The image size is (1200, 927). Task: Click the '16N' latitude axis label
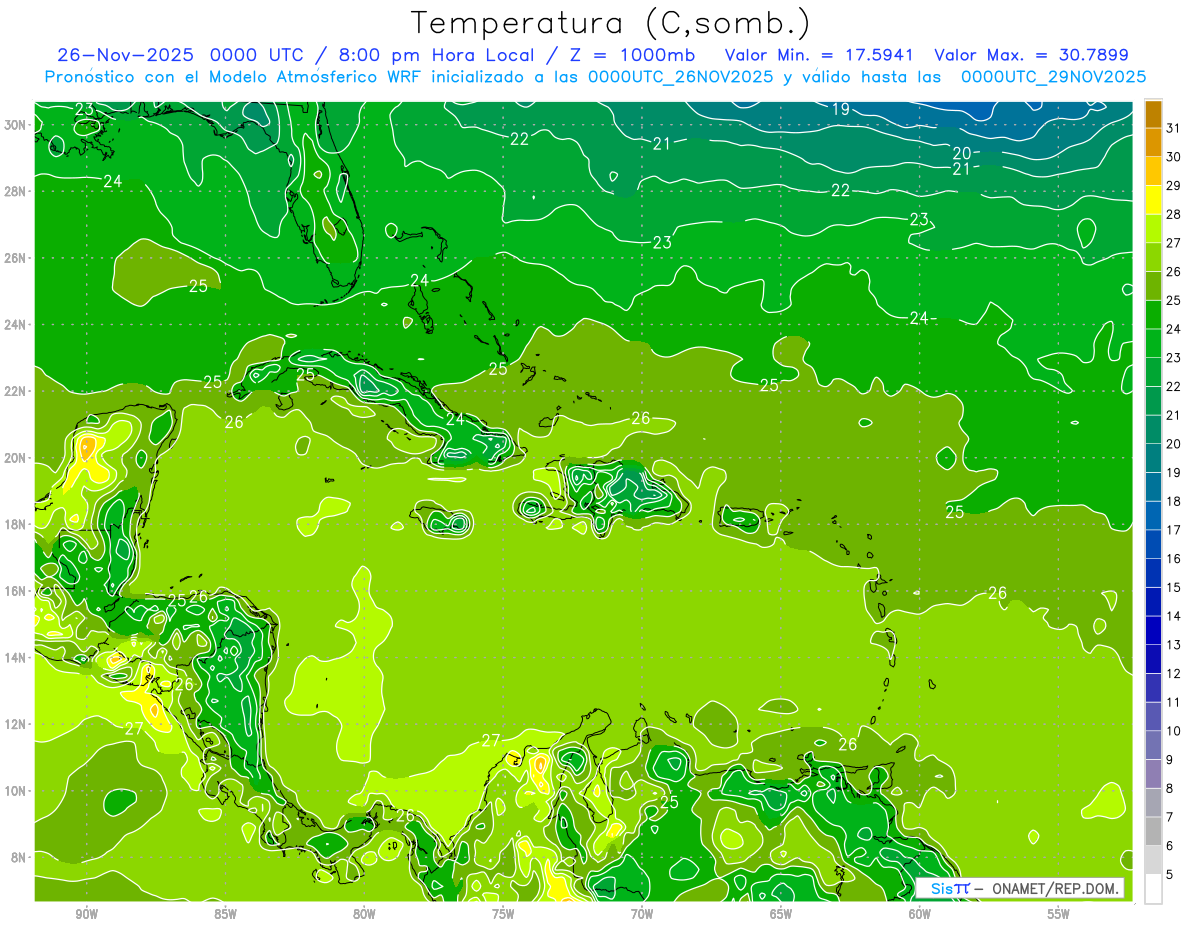17,591
